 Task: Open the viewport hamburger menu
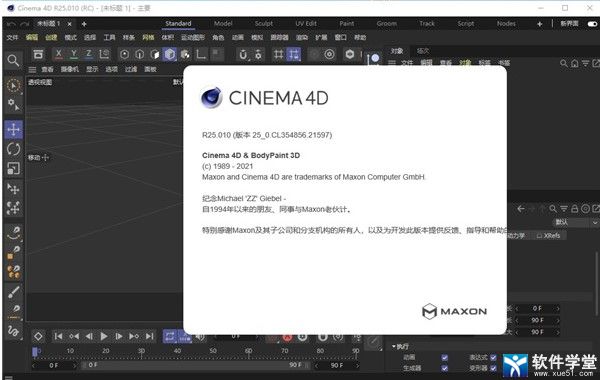tap(33, 70)
